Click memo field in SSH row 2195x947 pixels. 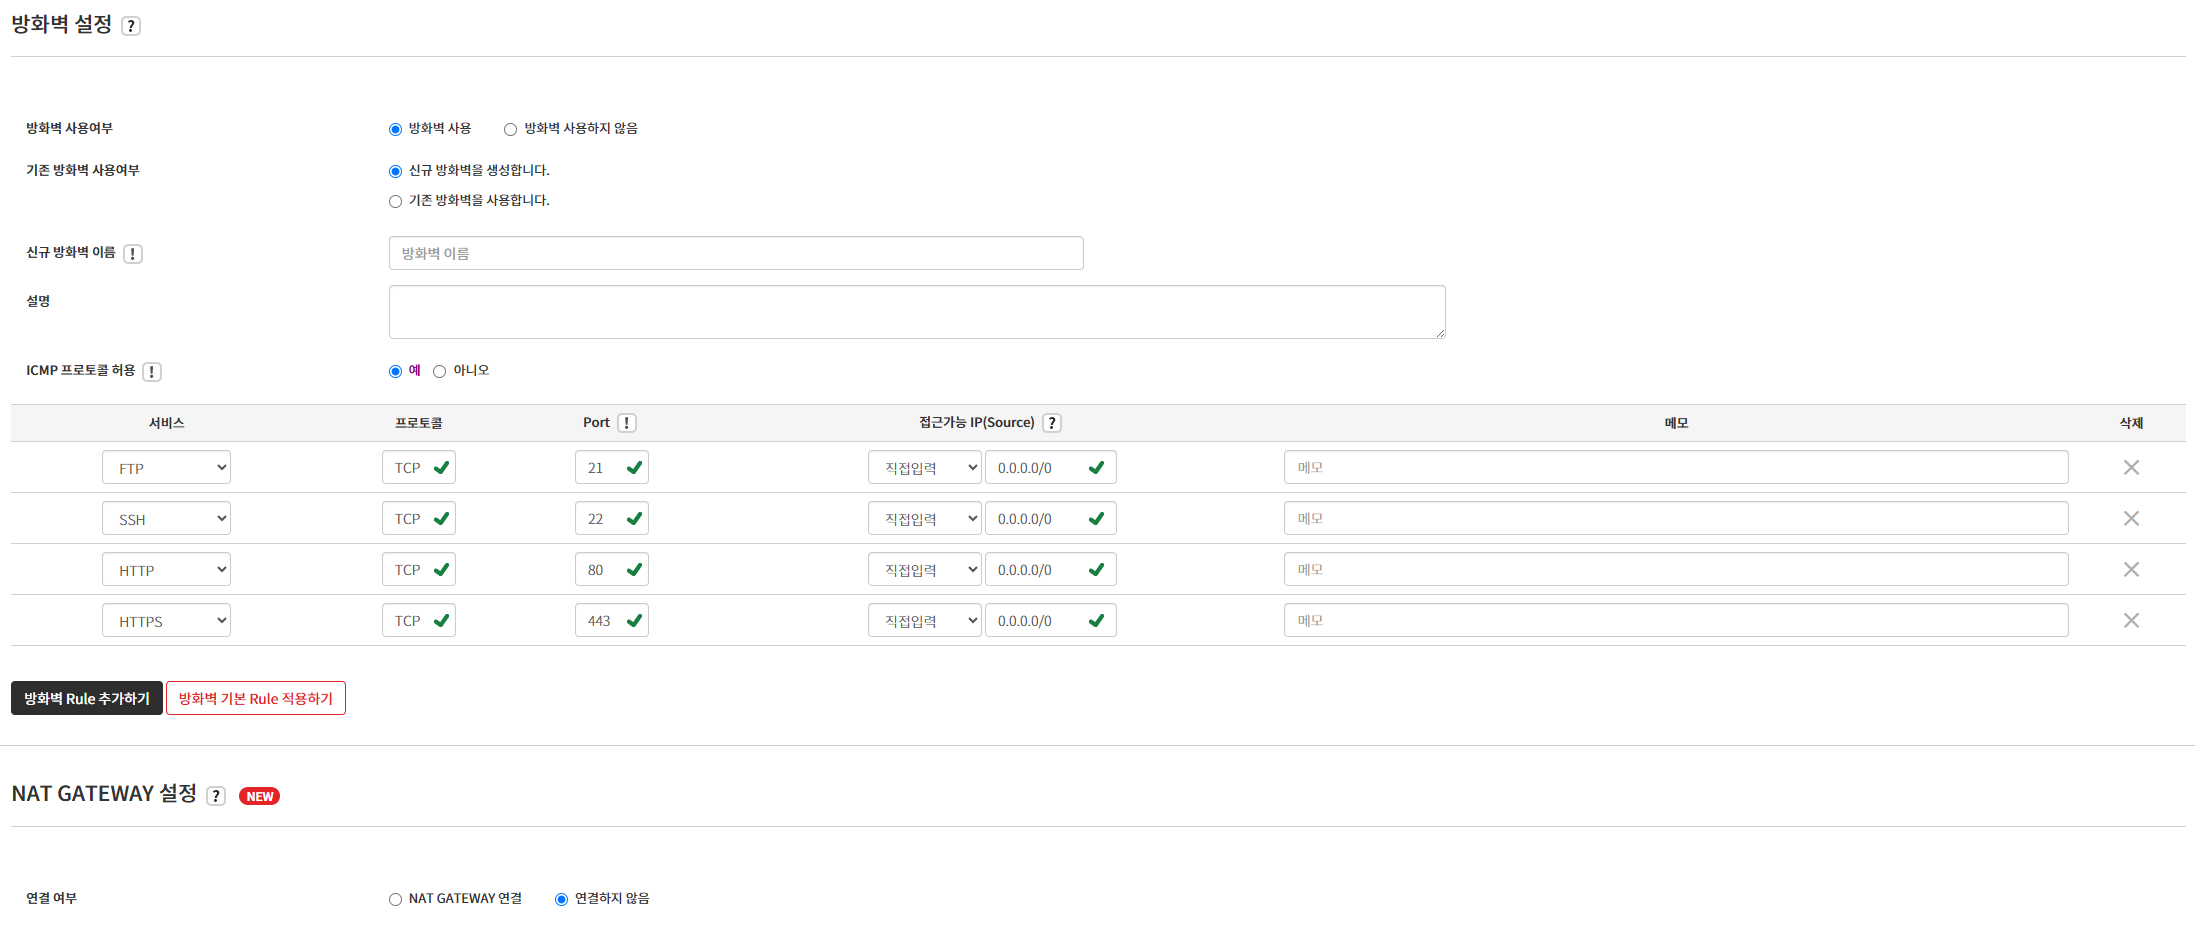point(1676,518)
